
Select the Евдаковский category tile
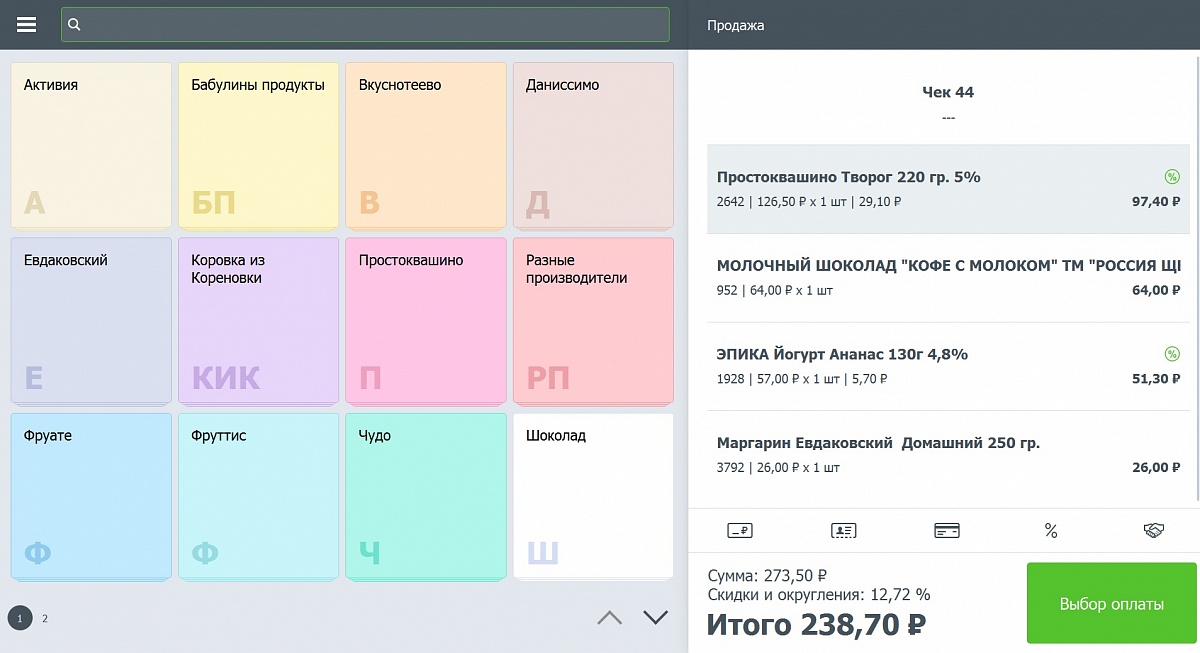pos(91,321)
